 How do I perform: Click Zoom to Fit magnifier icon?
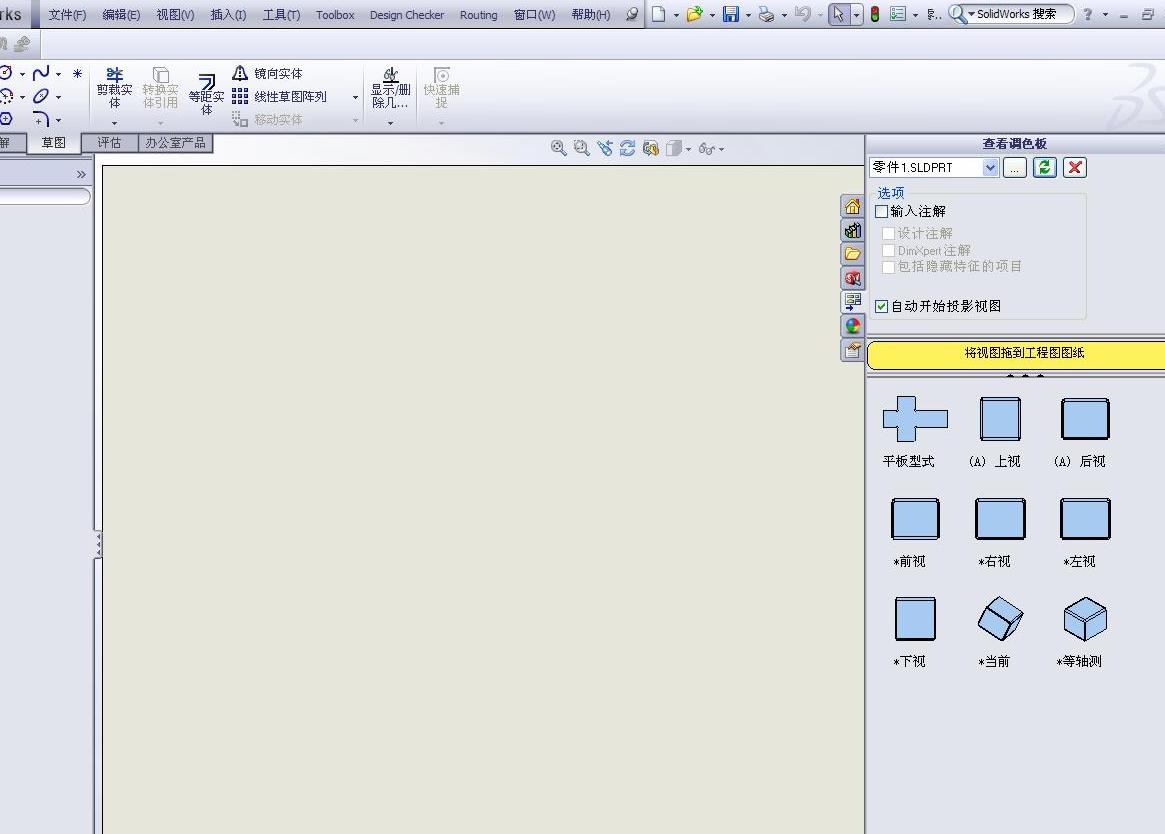tap(559, 149)
